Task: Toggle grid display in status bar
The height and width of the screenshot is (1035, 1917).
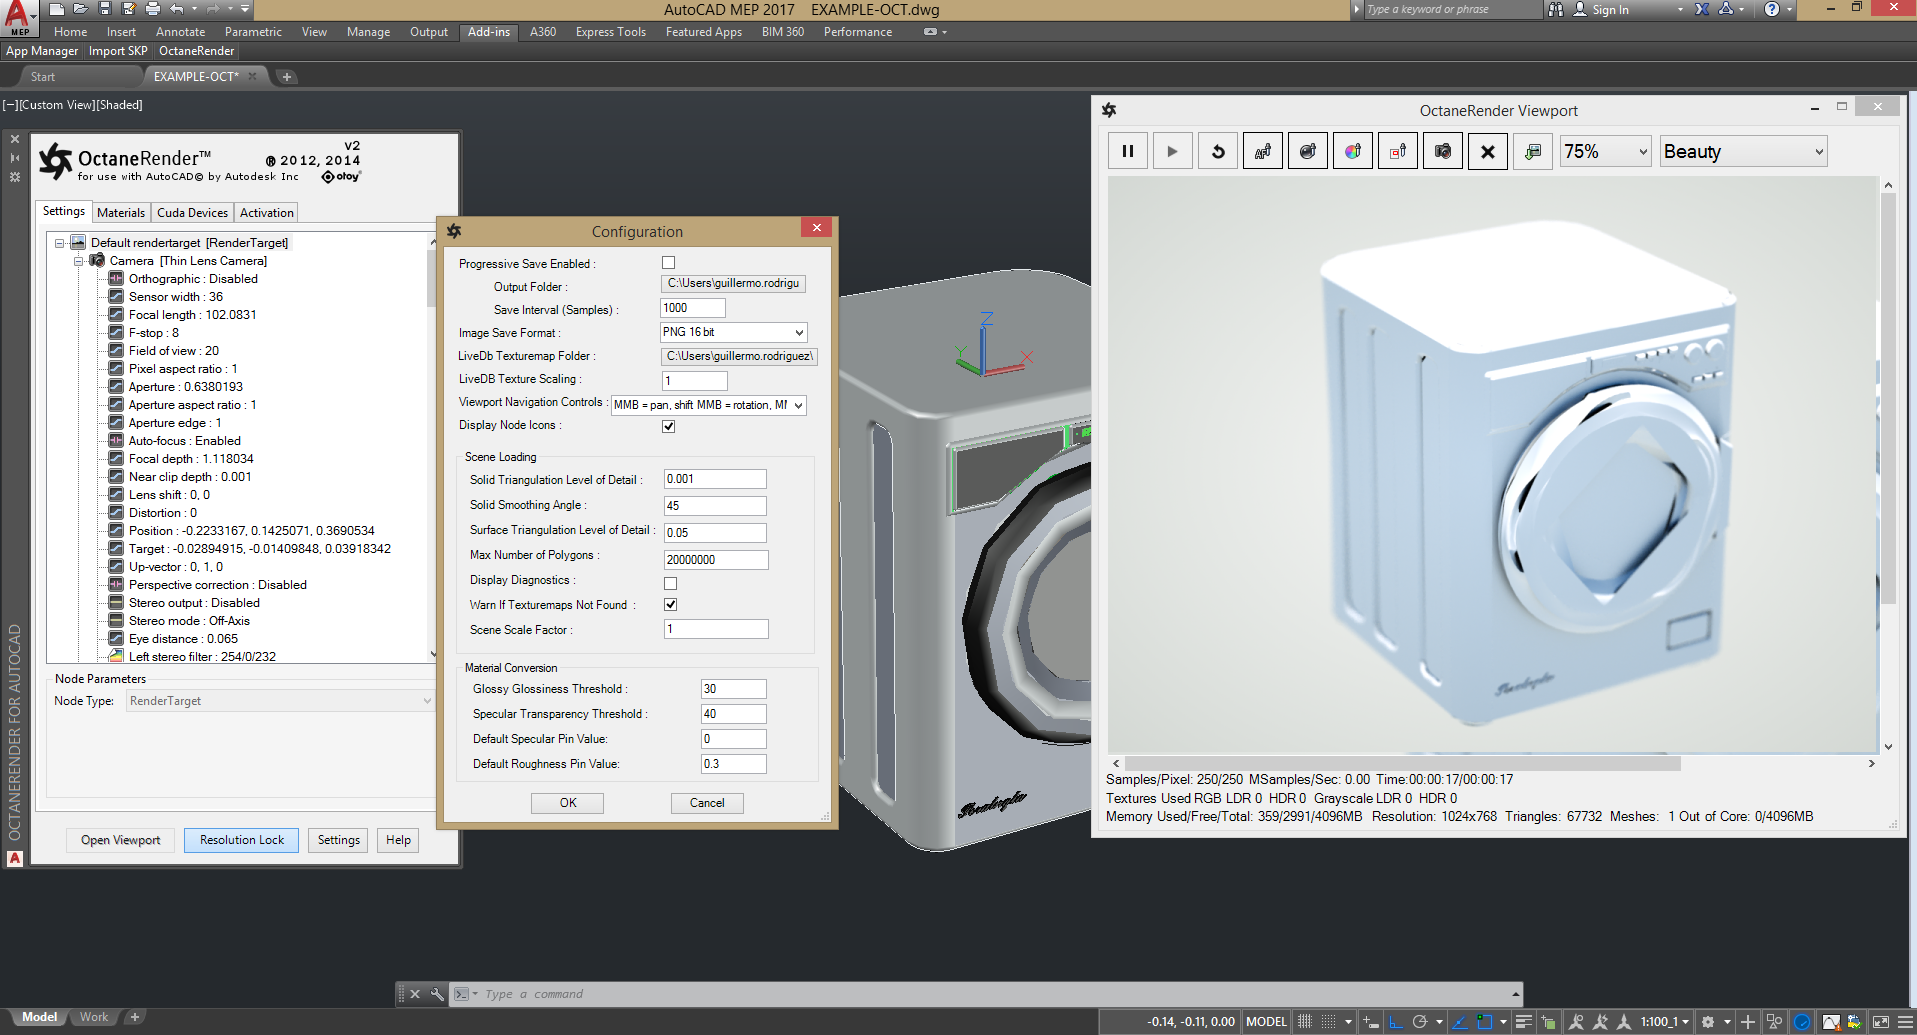Action: 1305,1022
